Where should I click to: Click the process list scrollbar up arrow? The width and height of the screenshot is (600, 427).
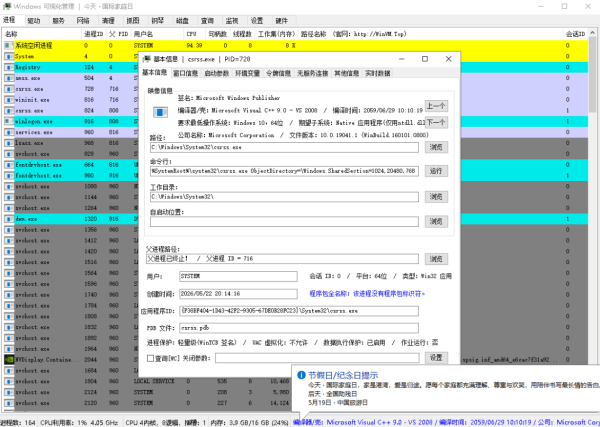coord(592,33)
